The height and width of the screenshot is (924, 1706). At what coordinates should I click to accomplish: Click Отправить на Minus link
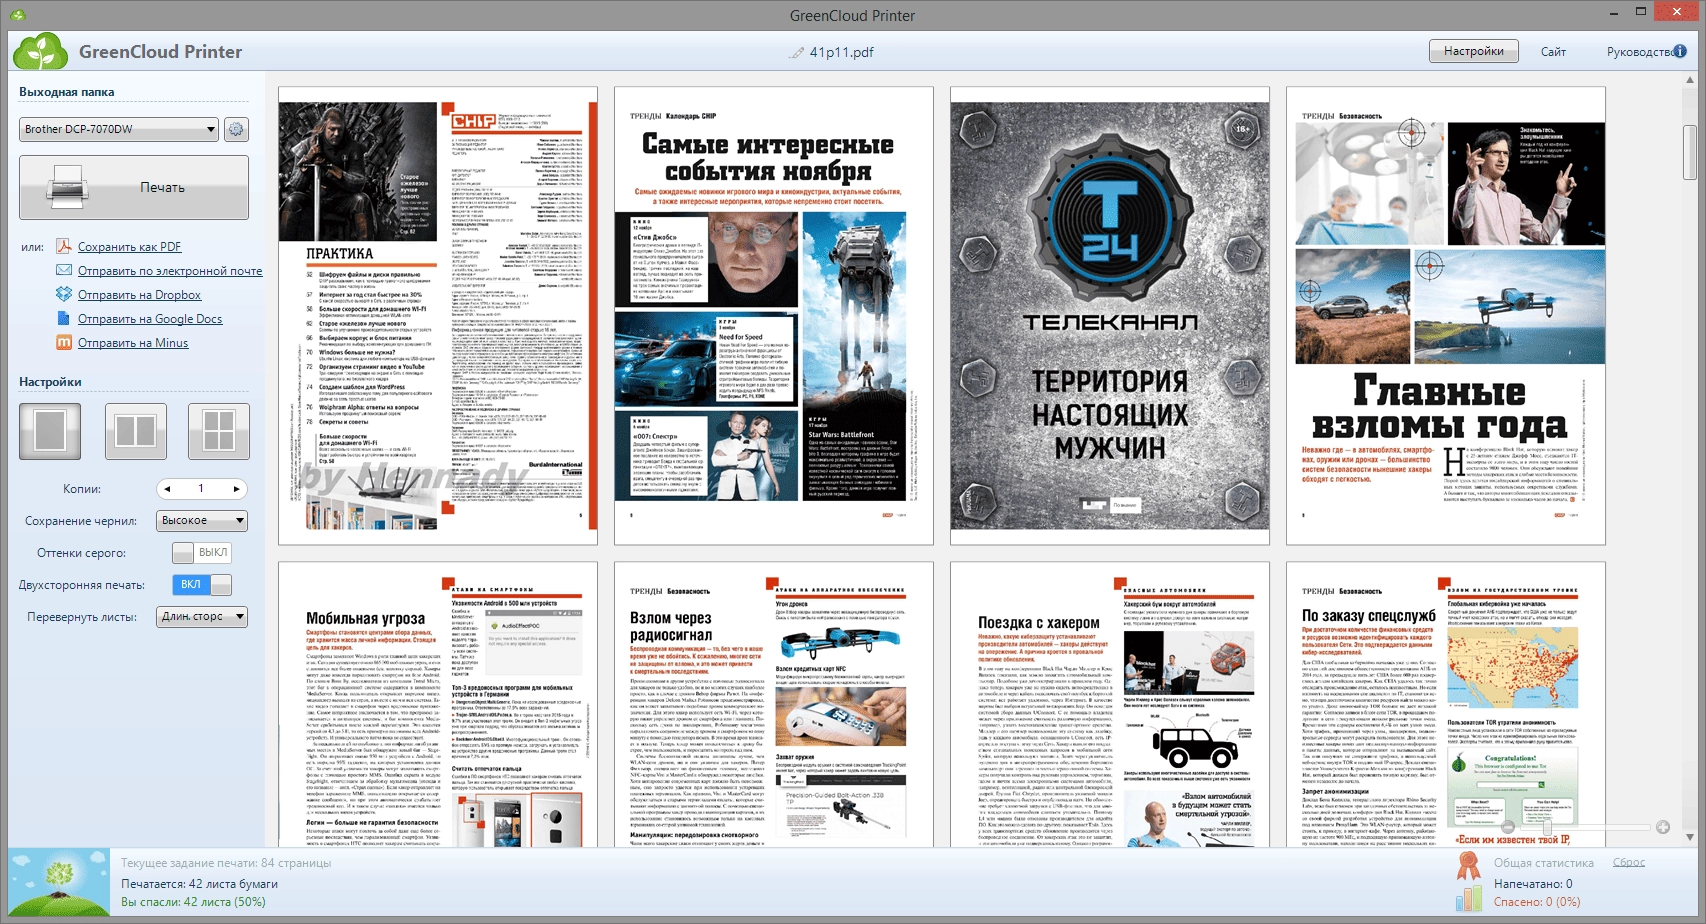pyautogui.click(x=133, y=343)
